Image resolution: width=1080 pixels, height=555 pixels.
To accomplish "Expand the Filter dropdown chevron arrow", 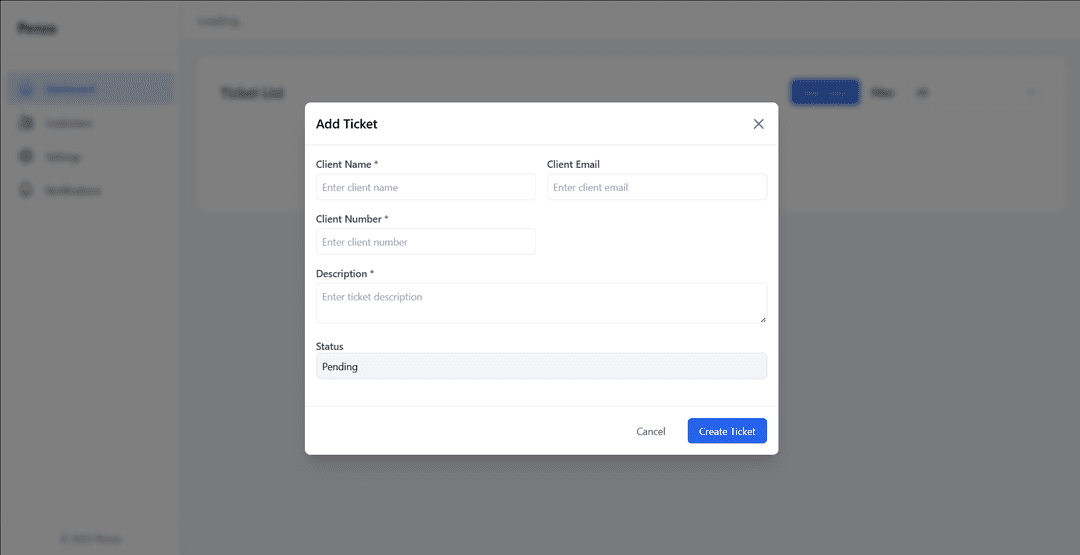I will [x=1031, y=92].
